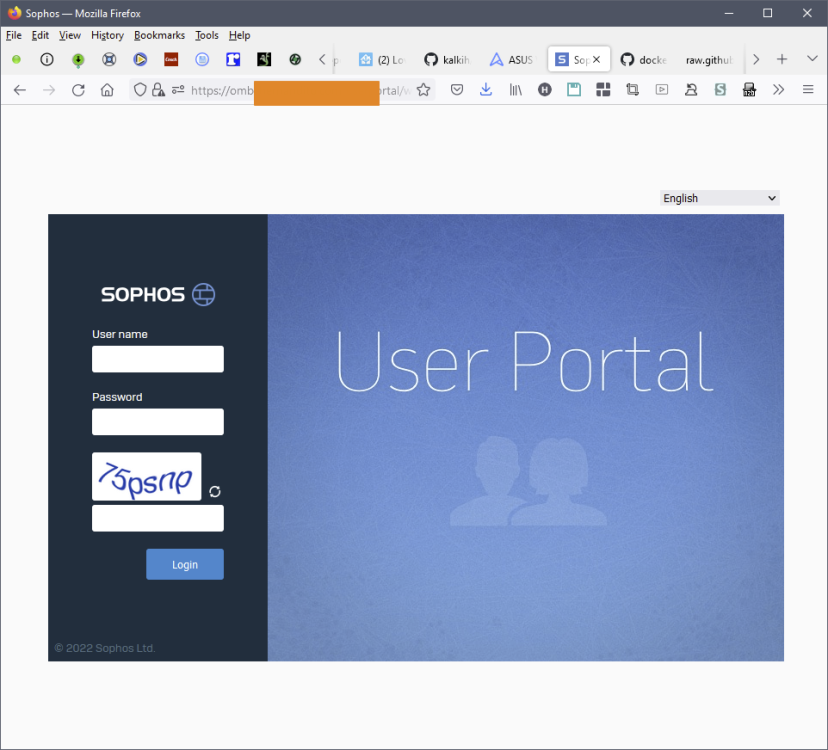Open the Downloads panel
This screenshot has height=750, width=828.
point(486,90)
